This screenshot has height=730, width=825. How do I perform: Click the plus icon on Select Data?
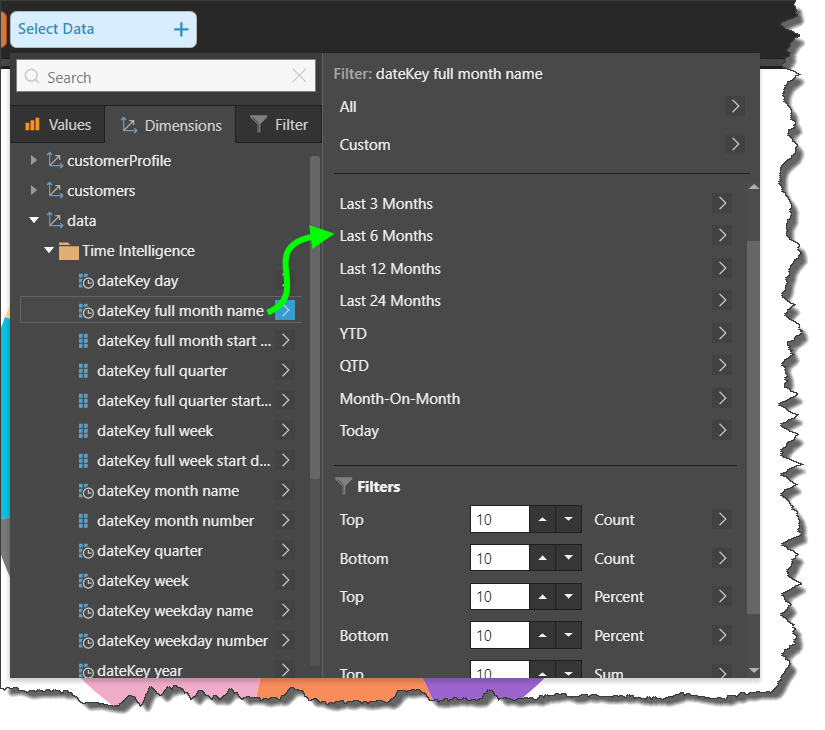pos(181,29)
